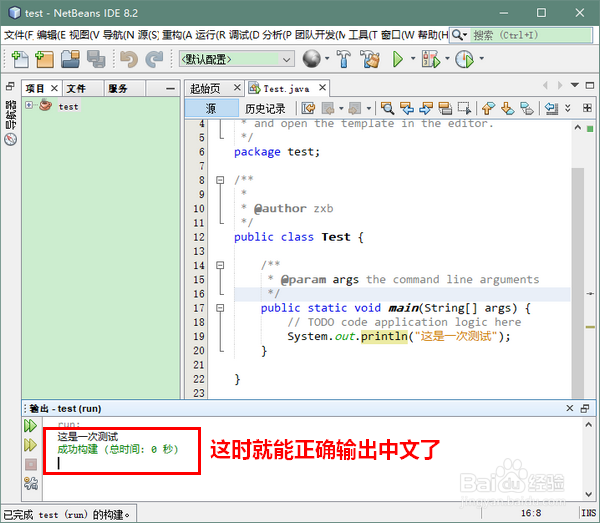Open the Run Project dropdown arrow
Image resolution: width=600 pixels, height=523 pixels.
point(413,59)
